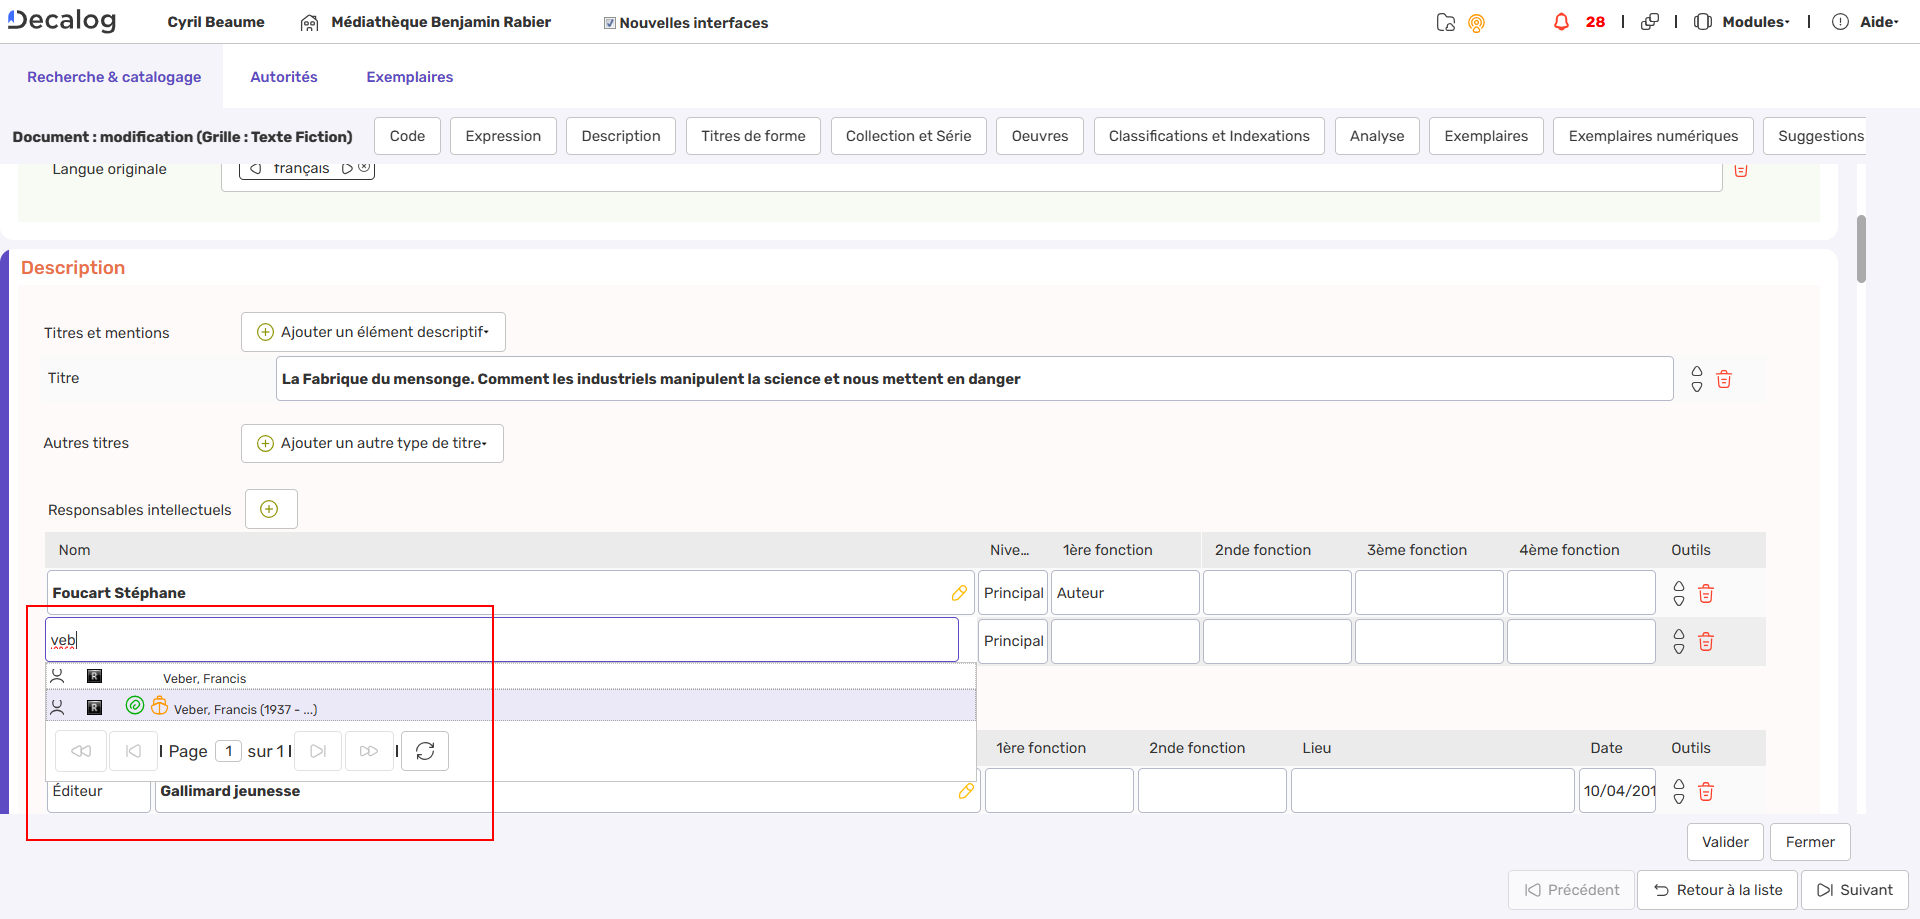Click Retour à la liste button
1920x919 pixels.
1717,890
